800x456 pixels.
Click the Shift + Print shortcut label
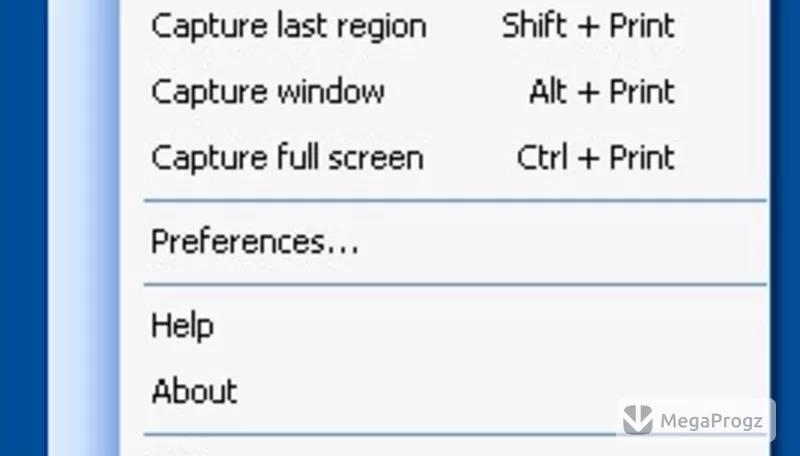point(588,26)
